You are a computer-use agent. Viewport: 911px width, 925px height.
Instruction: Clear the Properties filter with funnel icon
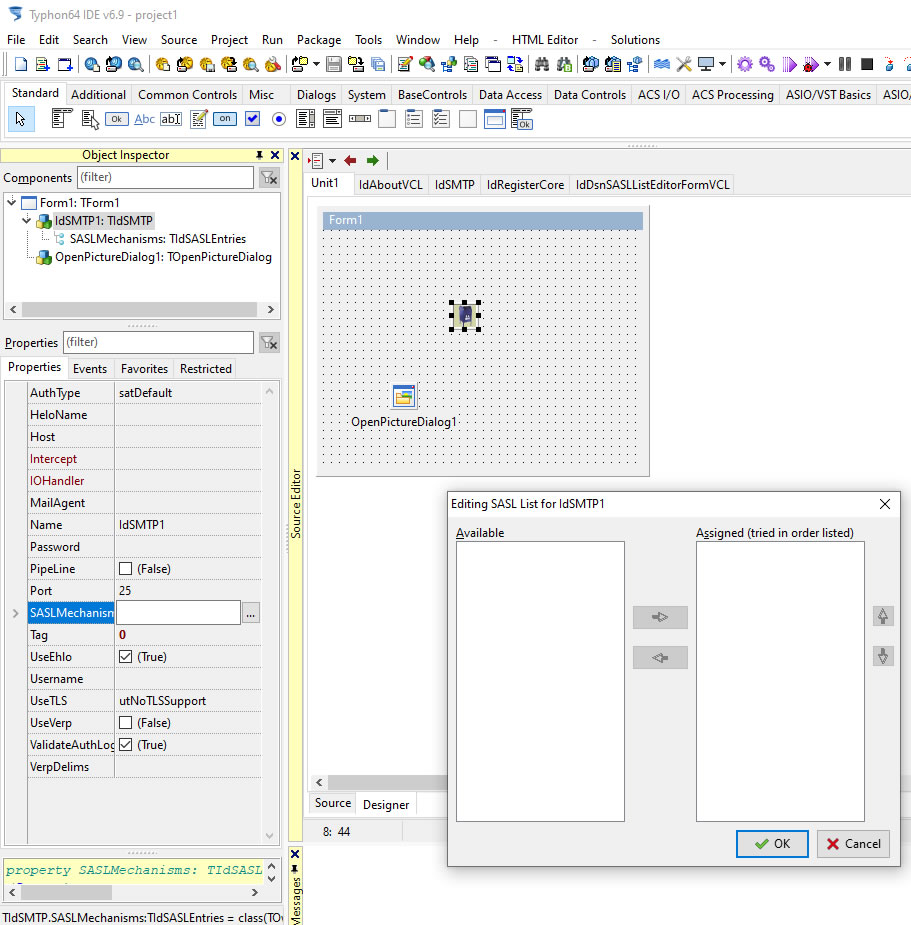(269, 343)
